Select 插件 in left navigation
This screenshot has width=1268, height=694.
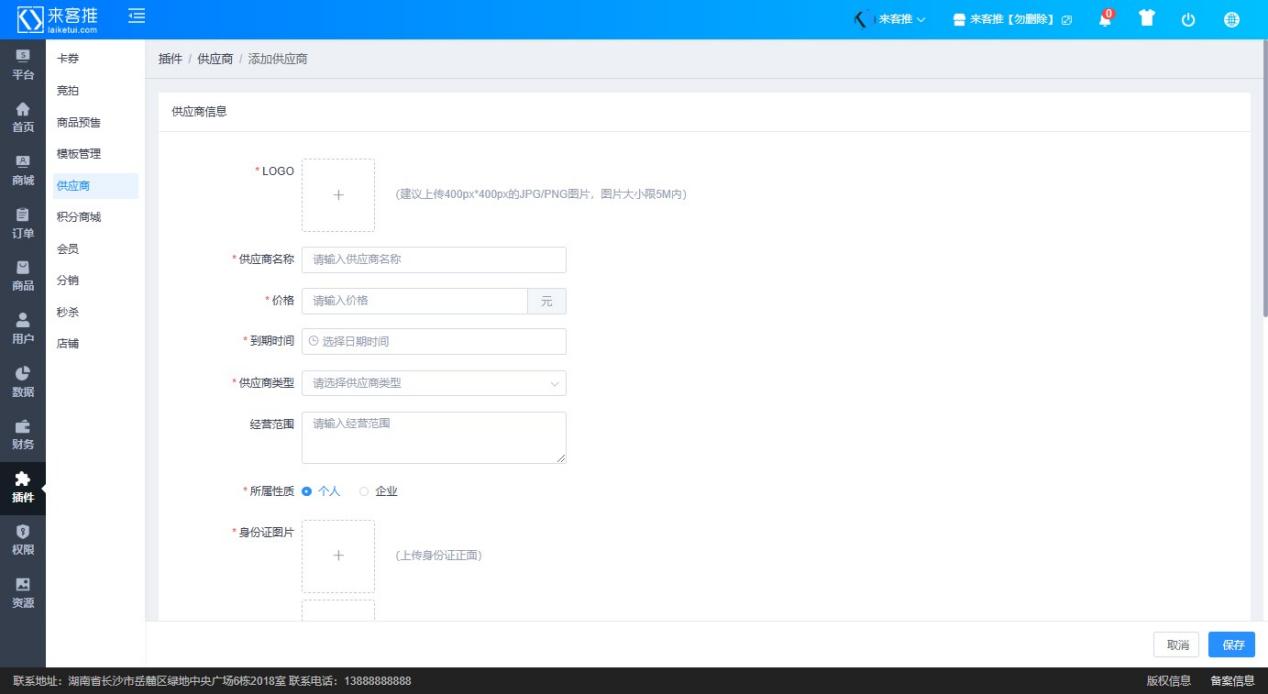22,487
